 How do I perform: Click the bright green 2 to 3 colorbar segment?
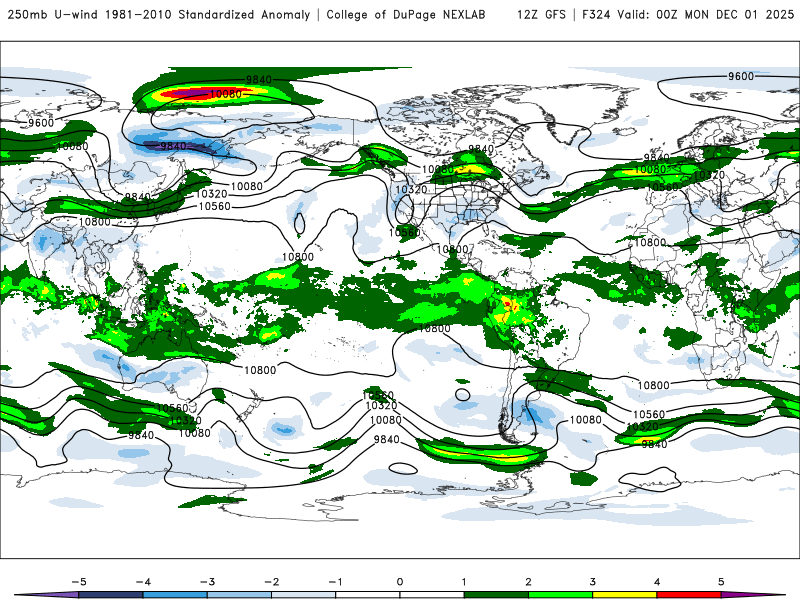pos(560,595)
